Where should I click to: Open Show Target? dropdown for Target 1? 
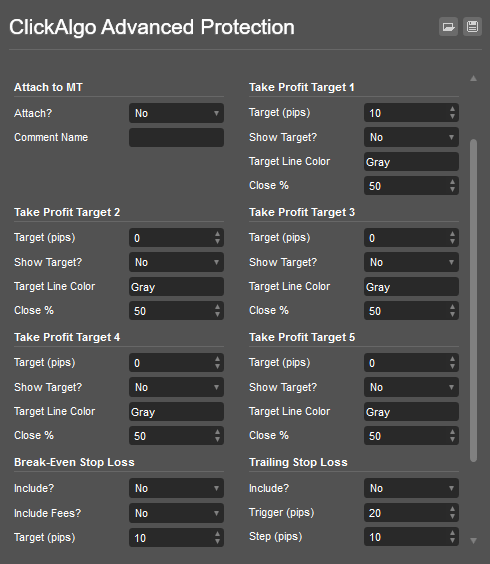click(411, 137)
